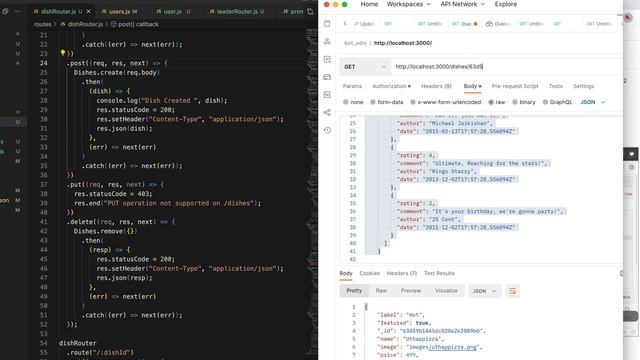Expand the Workspaces menu
The width and height of the screenshot is (640, 360).
[x=408, y=4]
